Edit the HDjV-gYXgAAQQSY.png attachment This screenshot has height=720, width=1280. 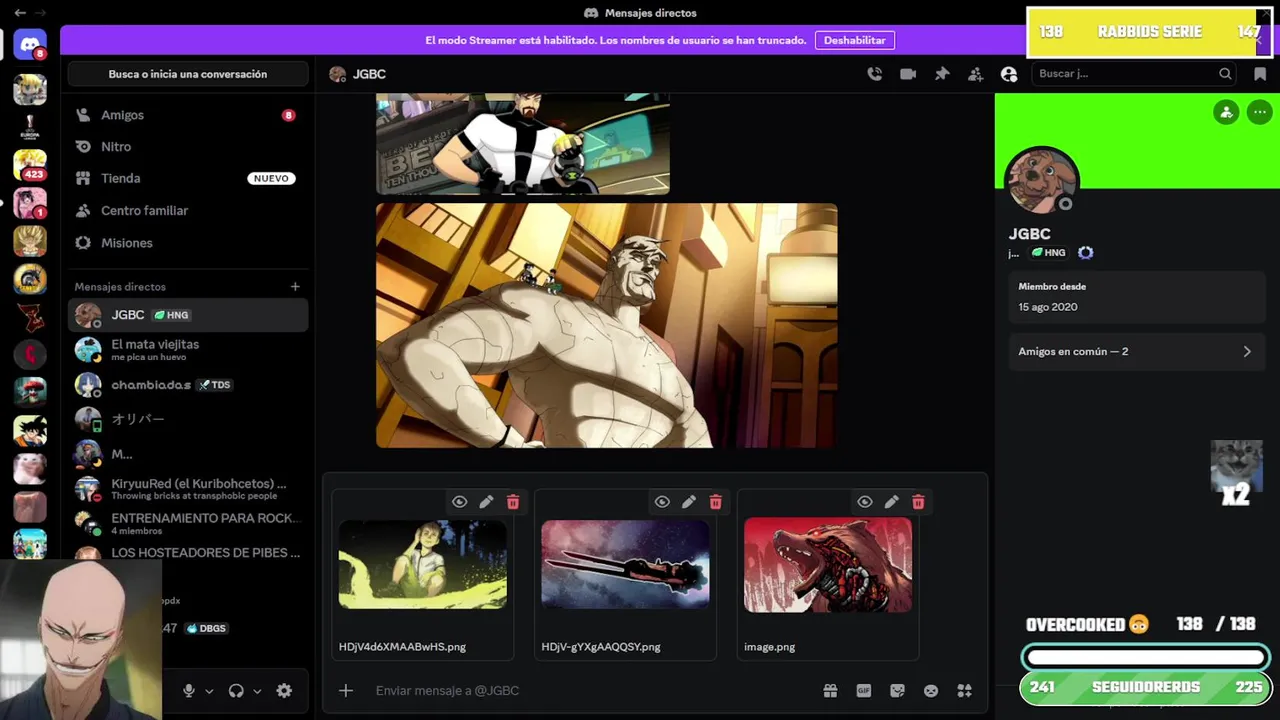click(x=689, y=502)
